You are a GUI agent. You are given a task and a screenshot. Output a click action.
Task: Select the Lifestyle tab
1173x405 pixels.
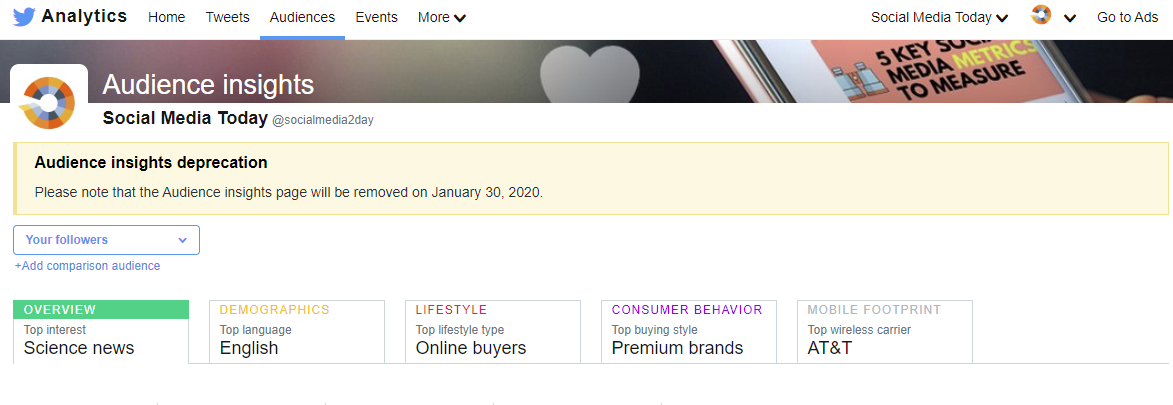pos(492,330)
